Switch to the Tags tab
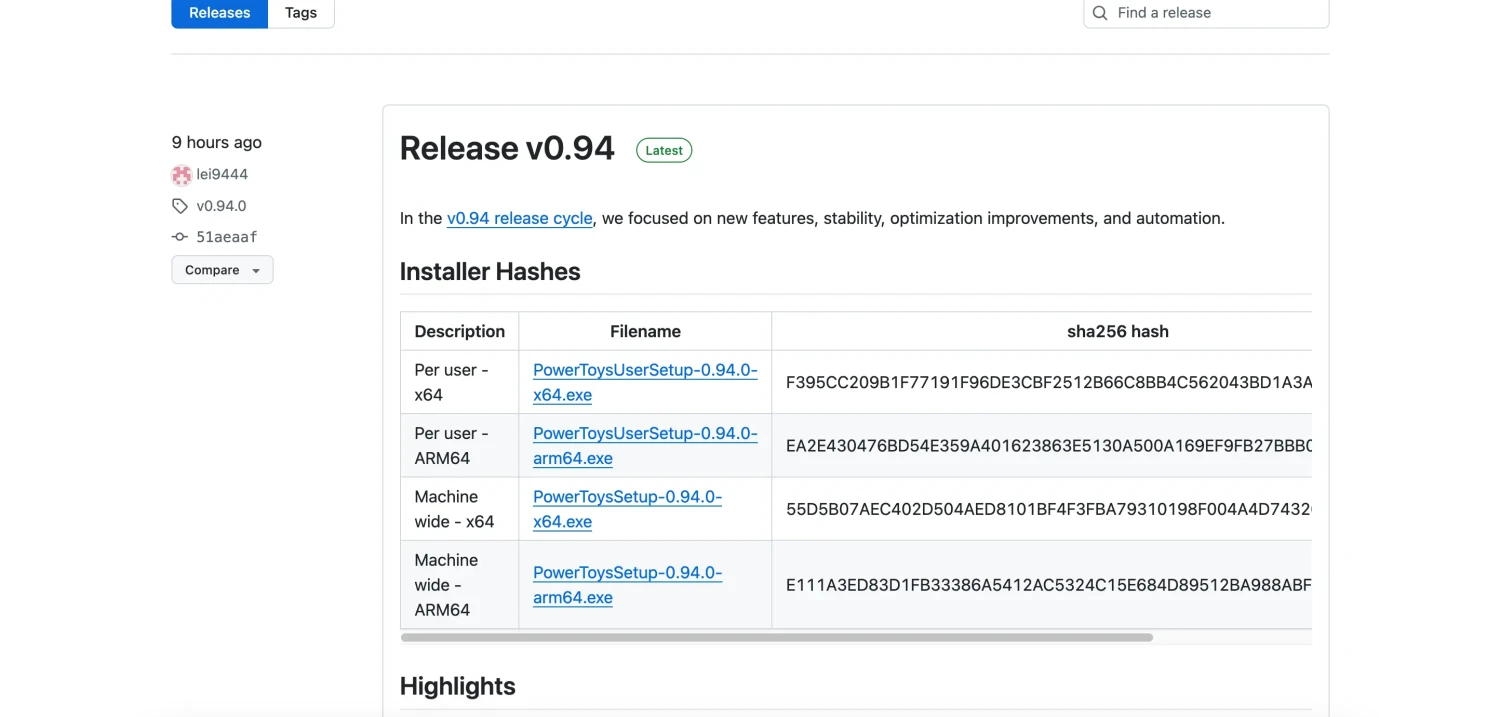 tap(301, 13)
